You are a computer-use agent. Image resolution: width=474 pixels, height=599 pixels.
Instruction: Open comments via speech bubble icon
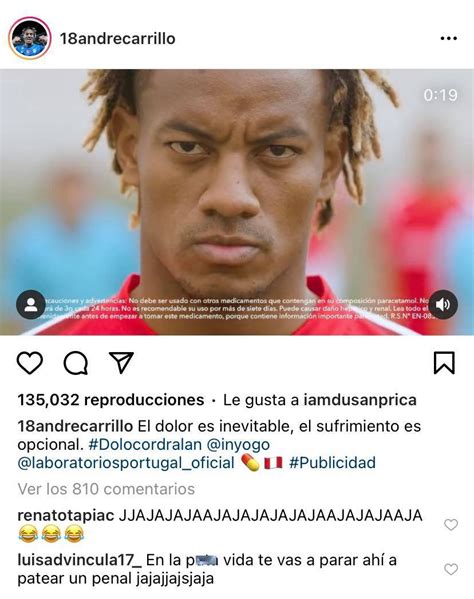tap(76, 363)
